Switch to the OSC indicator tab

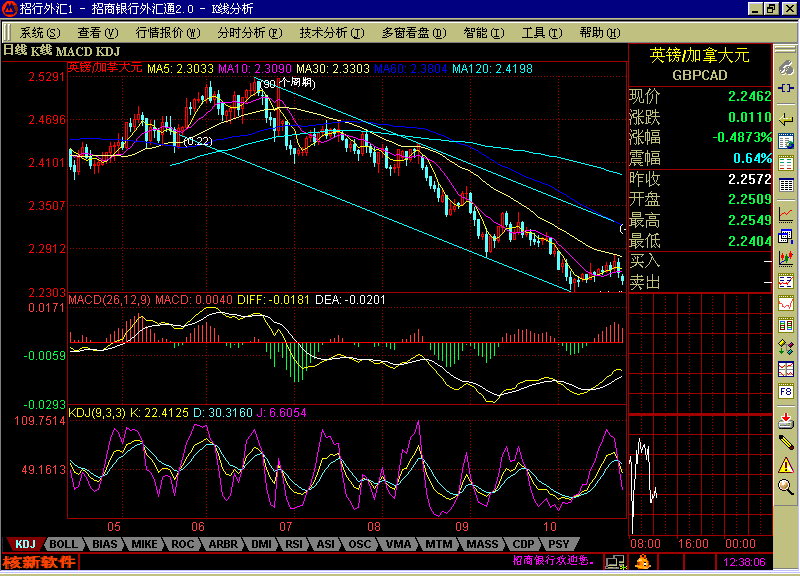pyautogui.click(x=360, y=544)
